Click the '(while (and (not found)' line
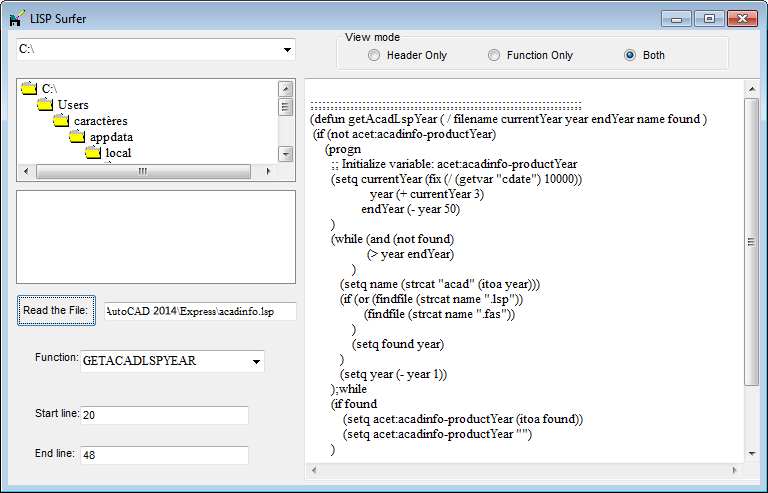 click(392, 239)
